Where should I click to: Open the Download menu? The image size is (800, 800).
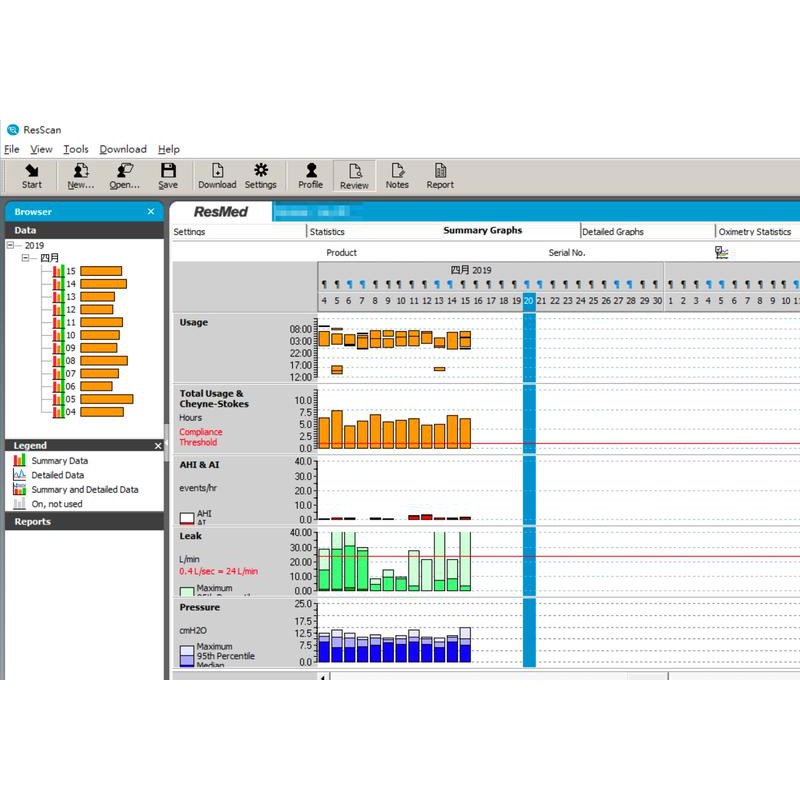(x=123, y=149)
